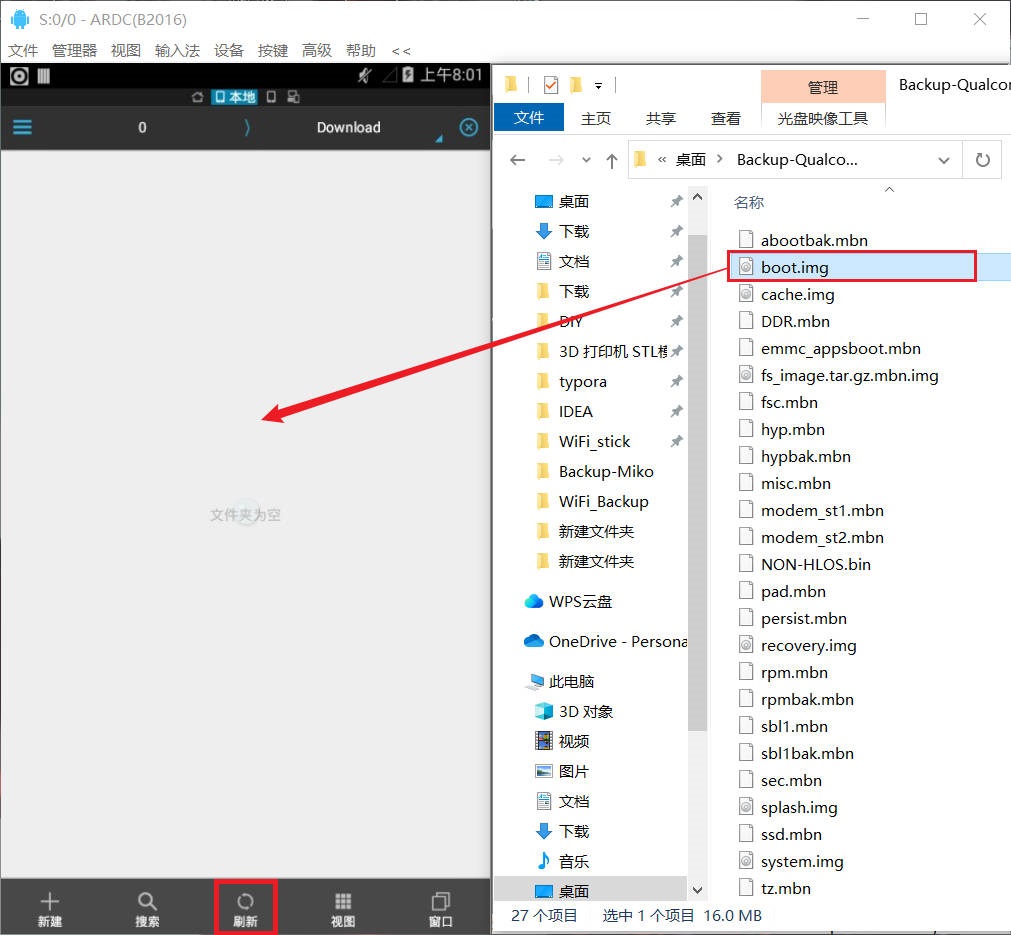The height and width of the screenshot is (935, 1011).
Task: Go up one folder level in Explorer
Action: point(612,160)
